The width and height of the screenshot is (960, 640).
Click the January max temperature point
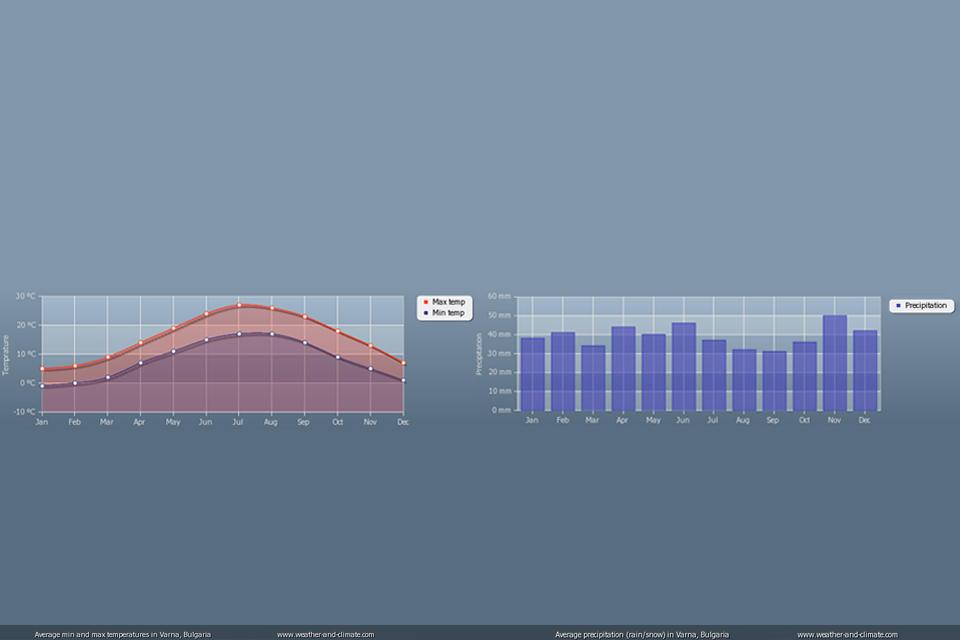(42, 369)
